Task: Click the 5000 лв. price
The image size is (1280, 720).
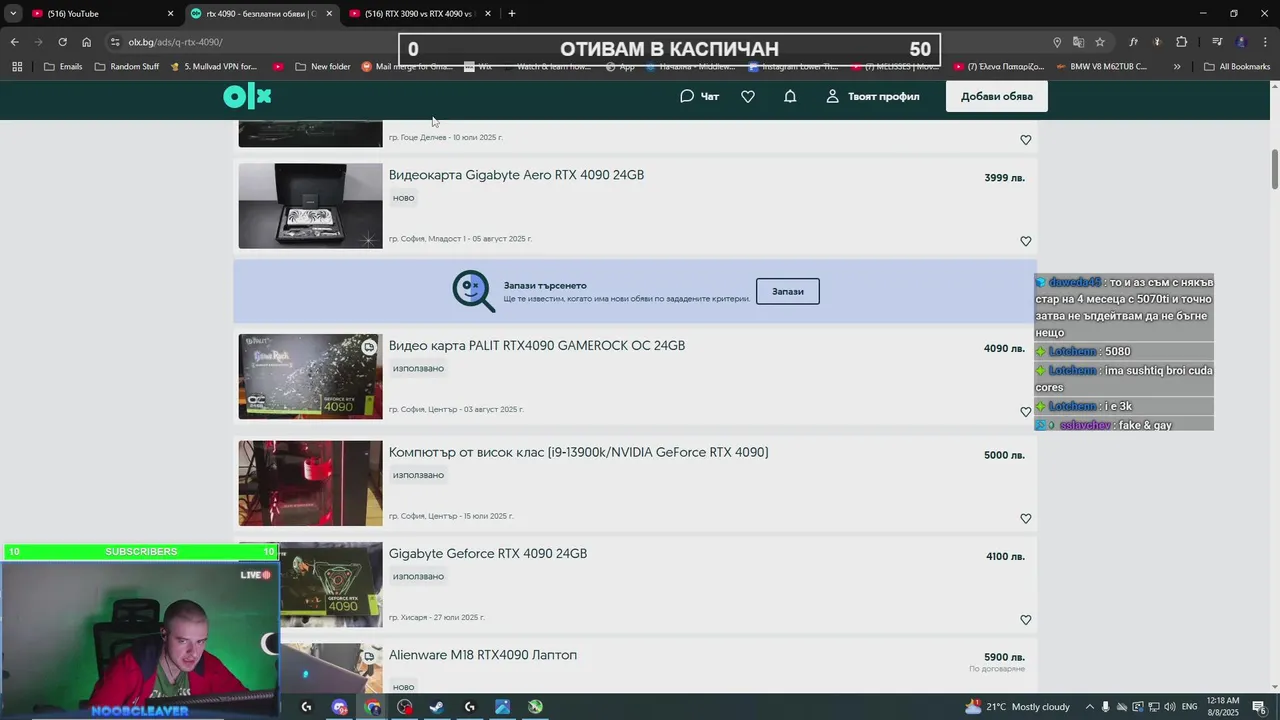Action: coord(1004,455)
